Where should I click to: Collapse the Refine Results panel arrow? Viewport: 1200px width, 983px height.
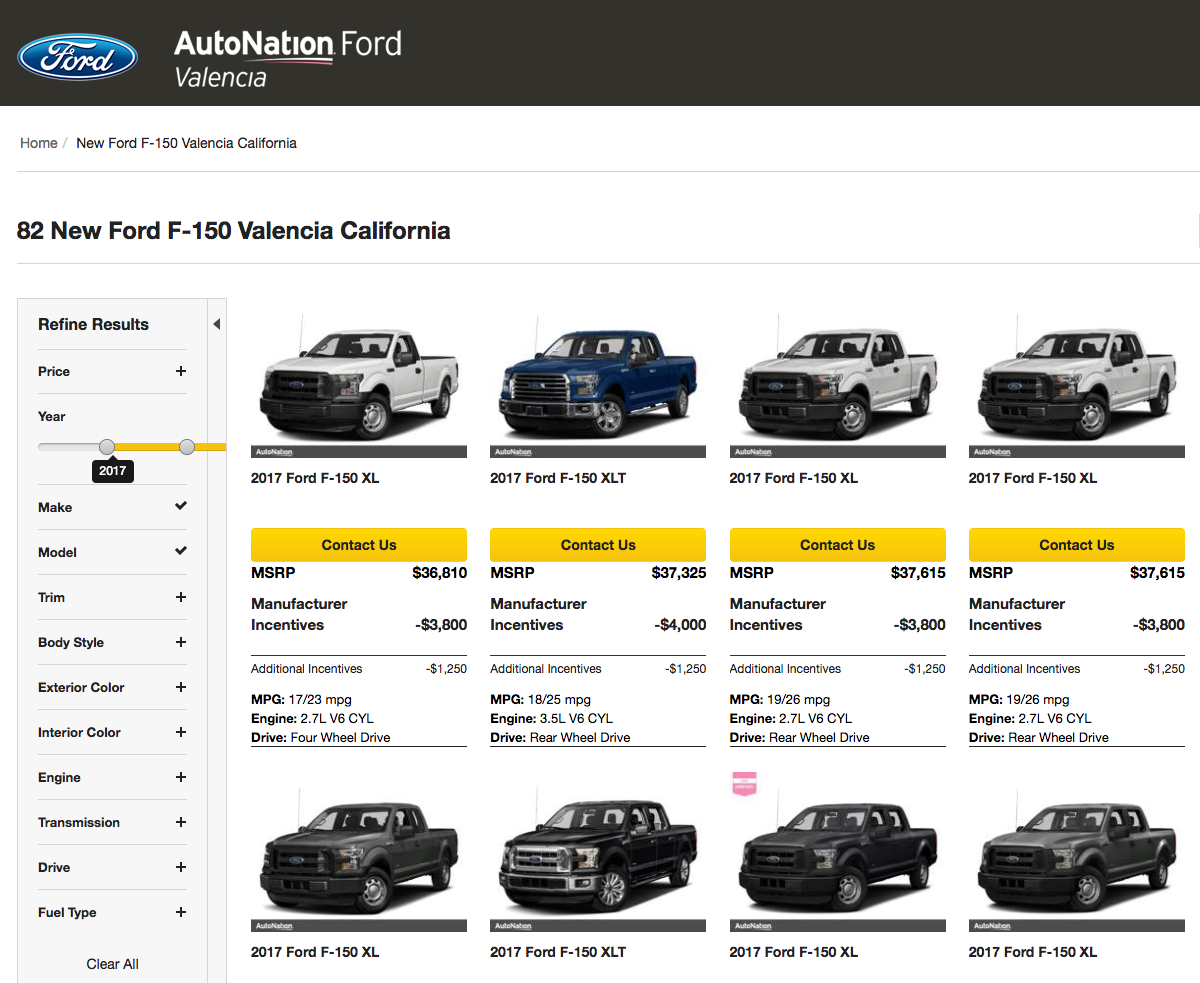pos(216,324)
